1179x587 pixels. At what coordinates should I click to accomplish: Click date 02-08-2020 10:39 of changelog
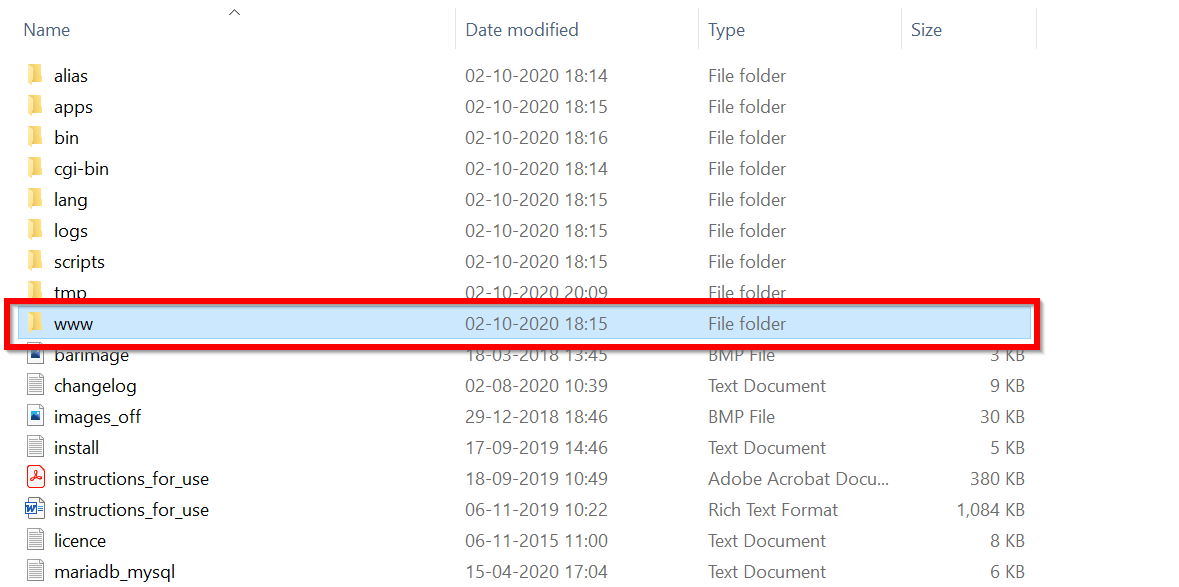536,386
